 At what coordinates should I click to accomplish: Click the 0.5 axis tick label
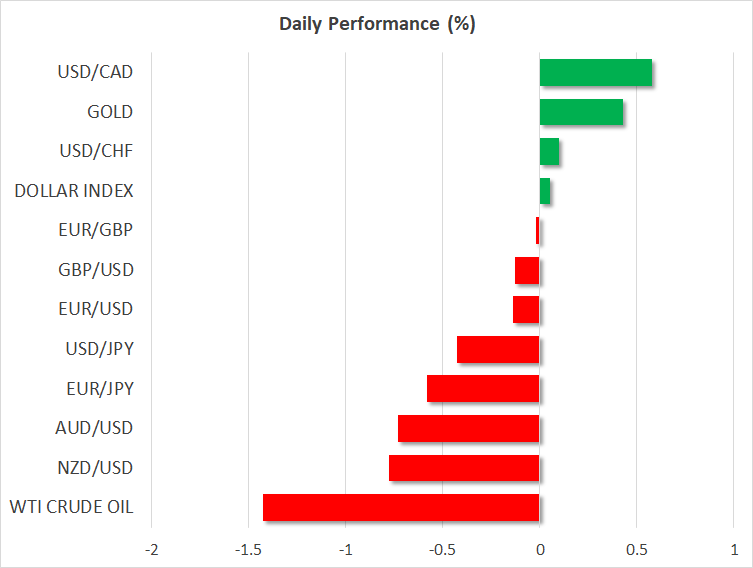[636, 550]
